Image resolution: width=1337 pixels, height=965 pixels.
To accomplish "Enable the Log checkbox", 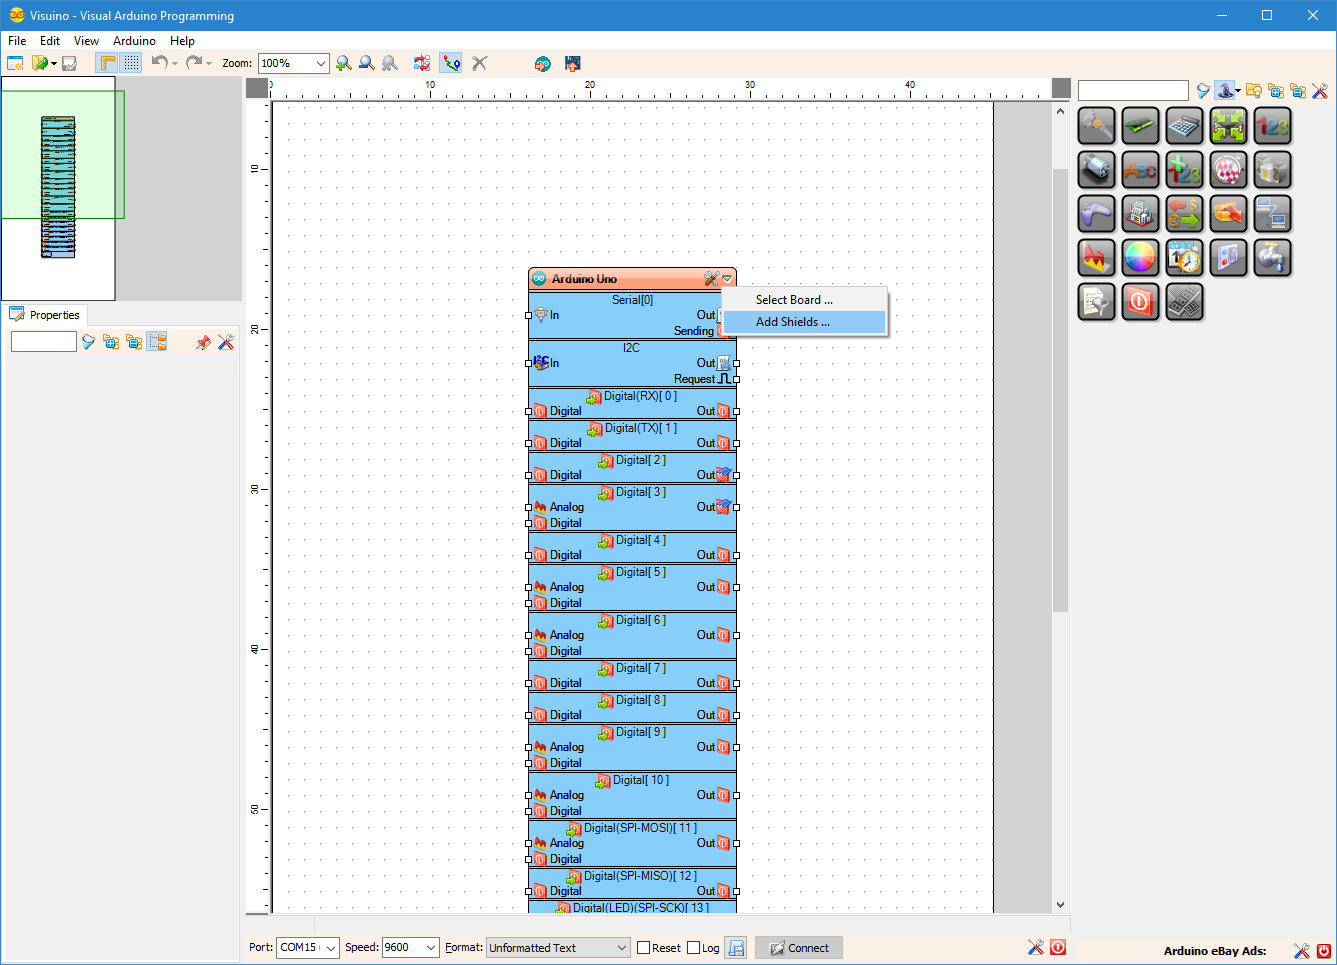I will (x=694, y=948).
